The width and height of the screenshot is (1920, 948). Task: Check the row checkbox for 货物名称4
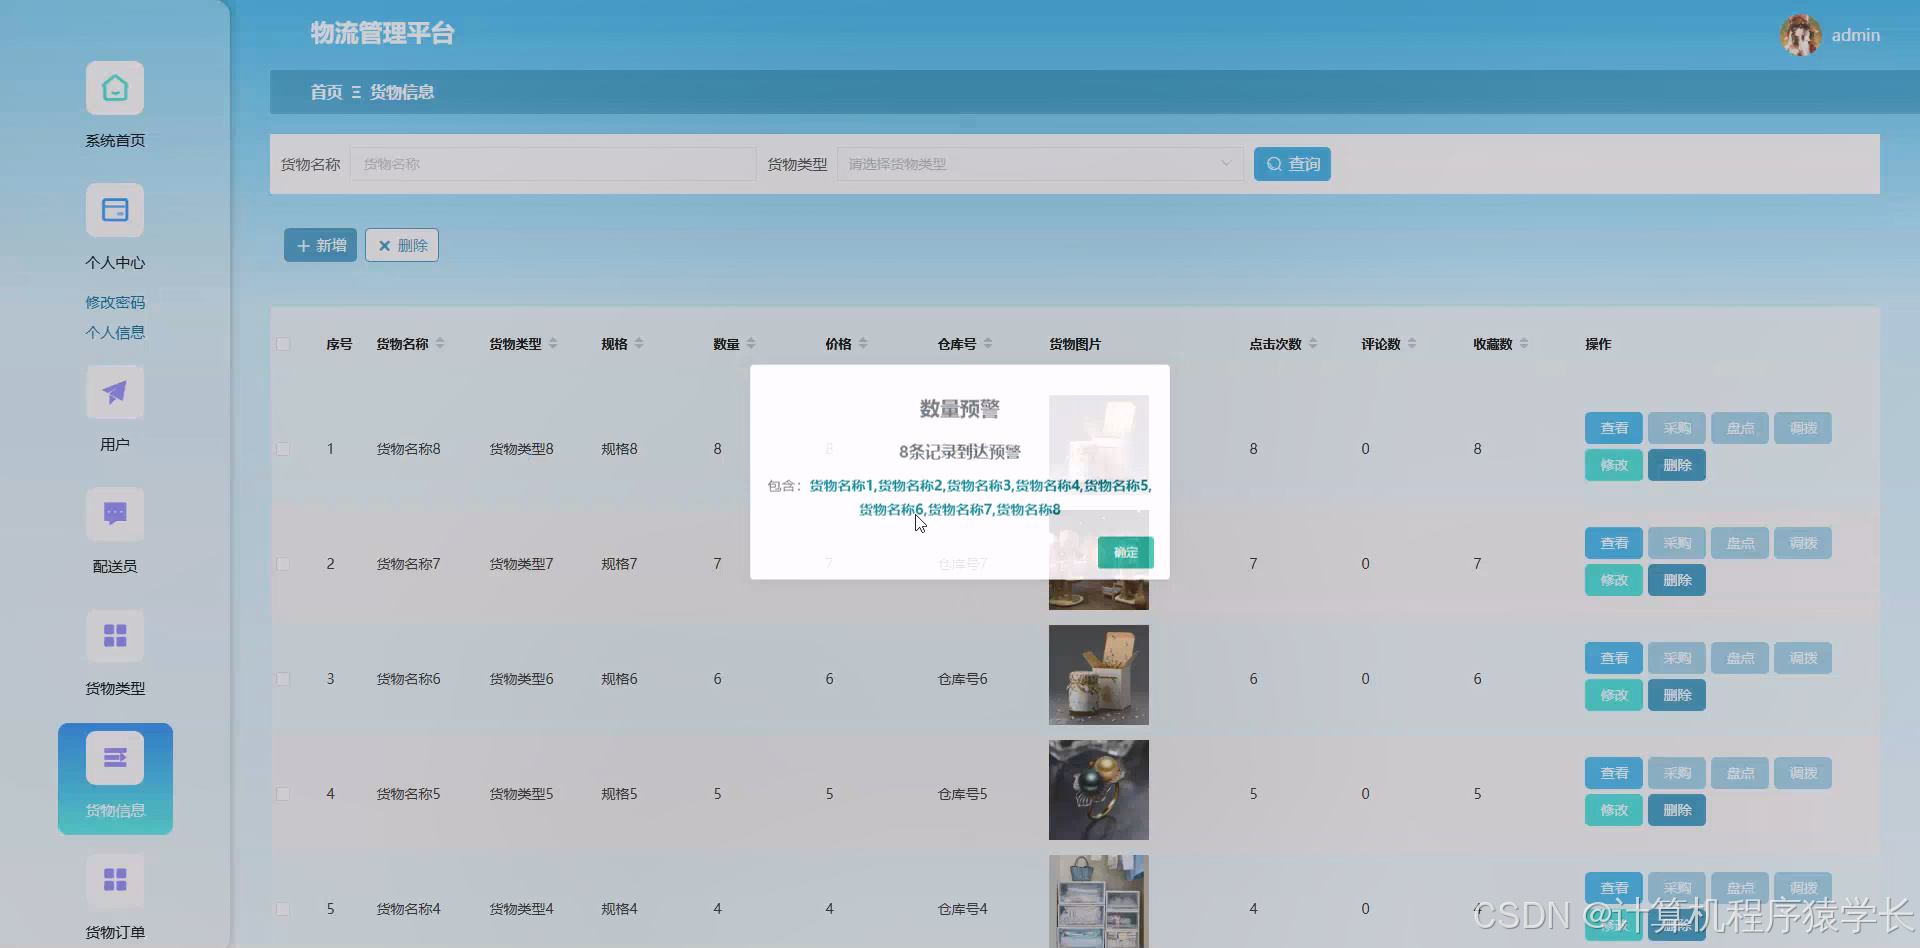click(x=283, y=909)
